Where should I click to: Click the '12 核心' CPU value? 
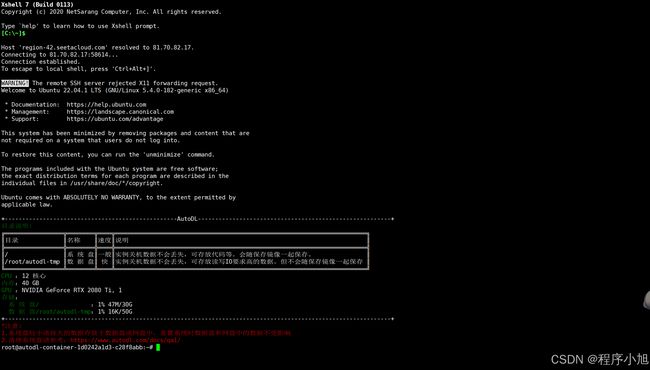tap(34, 276)
